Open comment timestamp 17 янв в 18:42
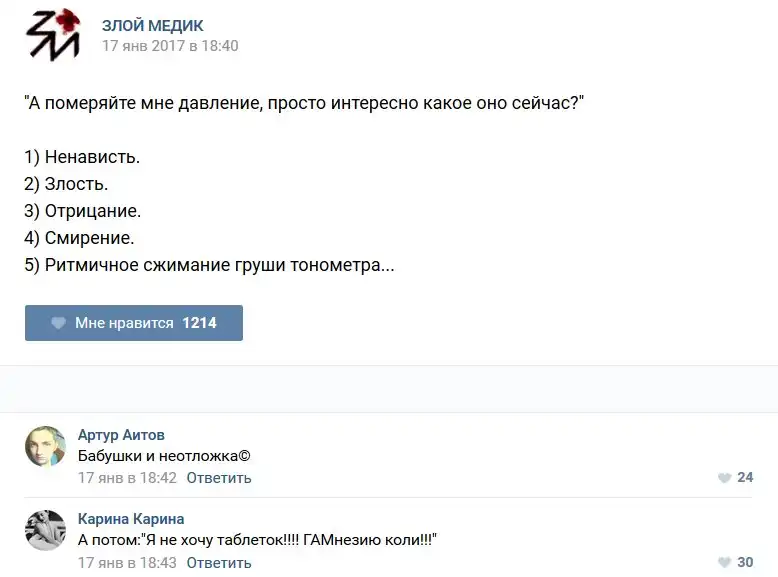This screenshot has width=778, height=577. tap(127, 478)
